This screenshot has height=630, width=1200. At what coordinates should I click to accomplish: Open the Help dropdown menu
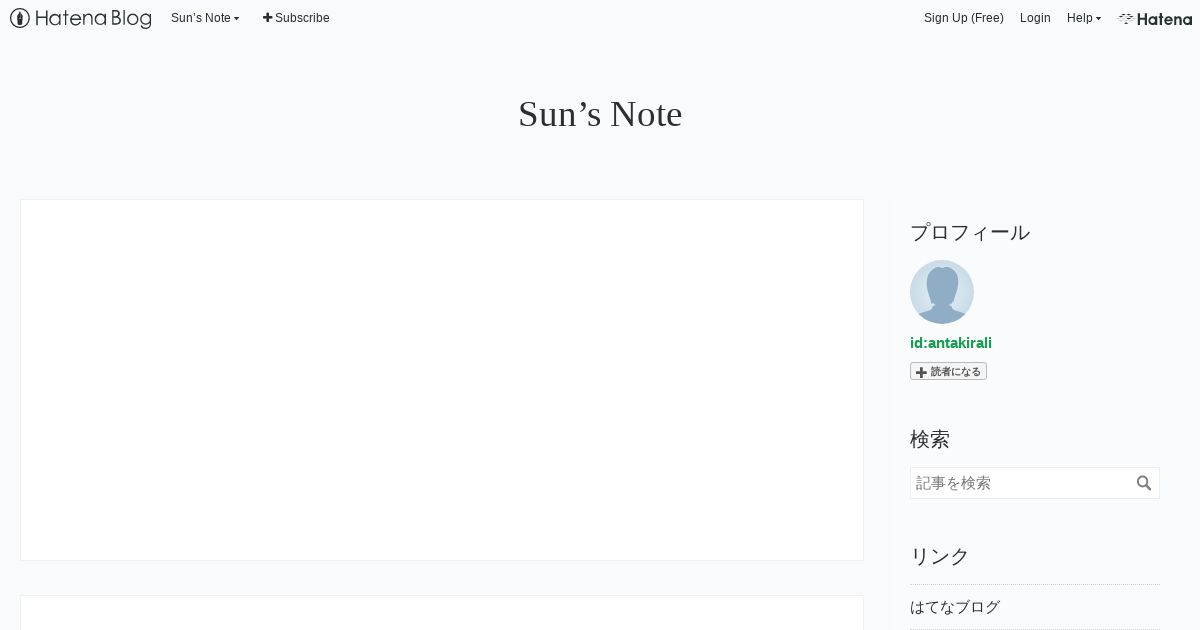pos(1084,18)
